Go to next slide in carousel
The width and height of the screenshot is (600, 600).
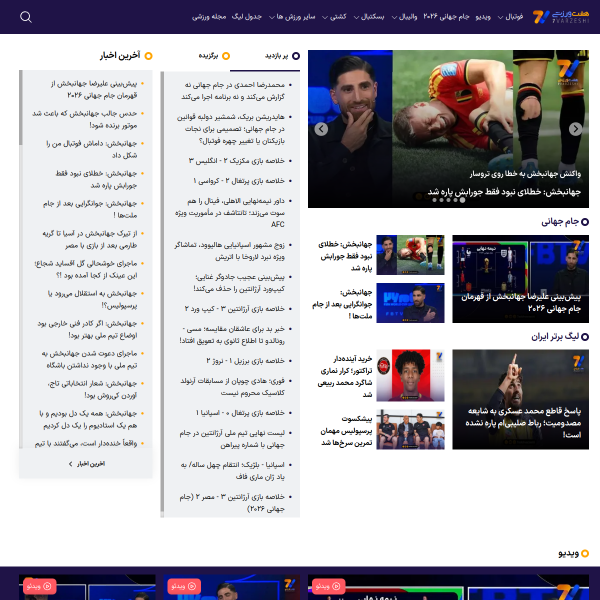[575, 129]
